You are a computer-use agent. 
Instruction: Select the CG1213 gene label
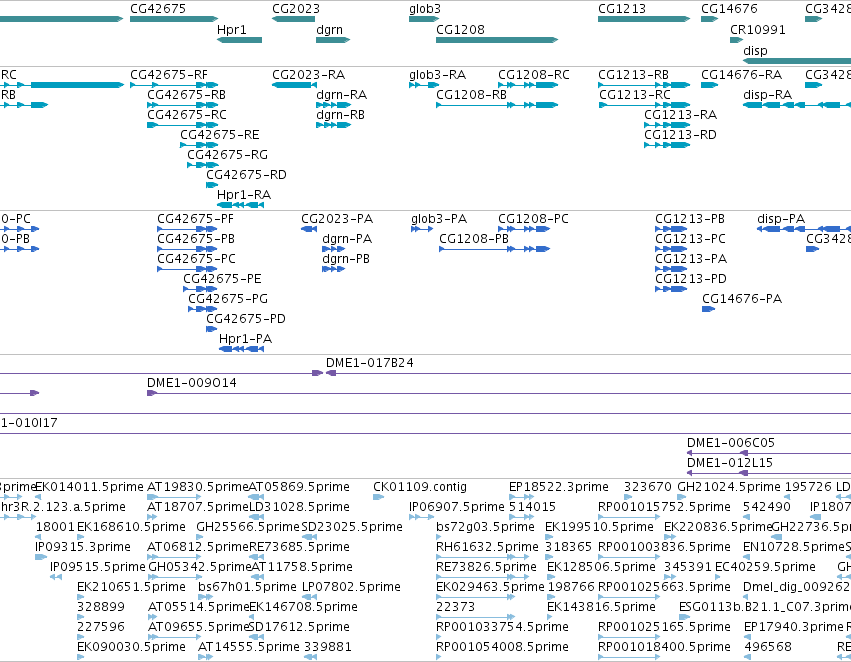tap(622, 9)
